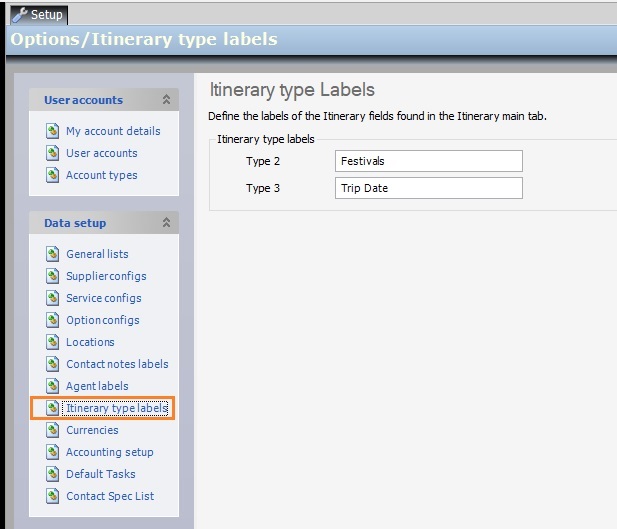
Task: Open Accounting setup page
Action: (110, 452)
